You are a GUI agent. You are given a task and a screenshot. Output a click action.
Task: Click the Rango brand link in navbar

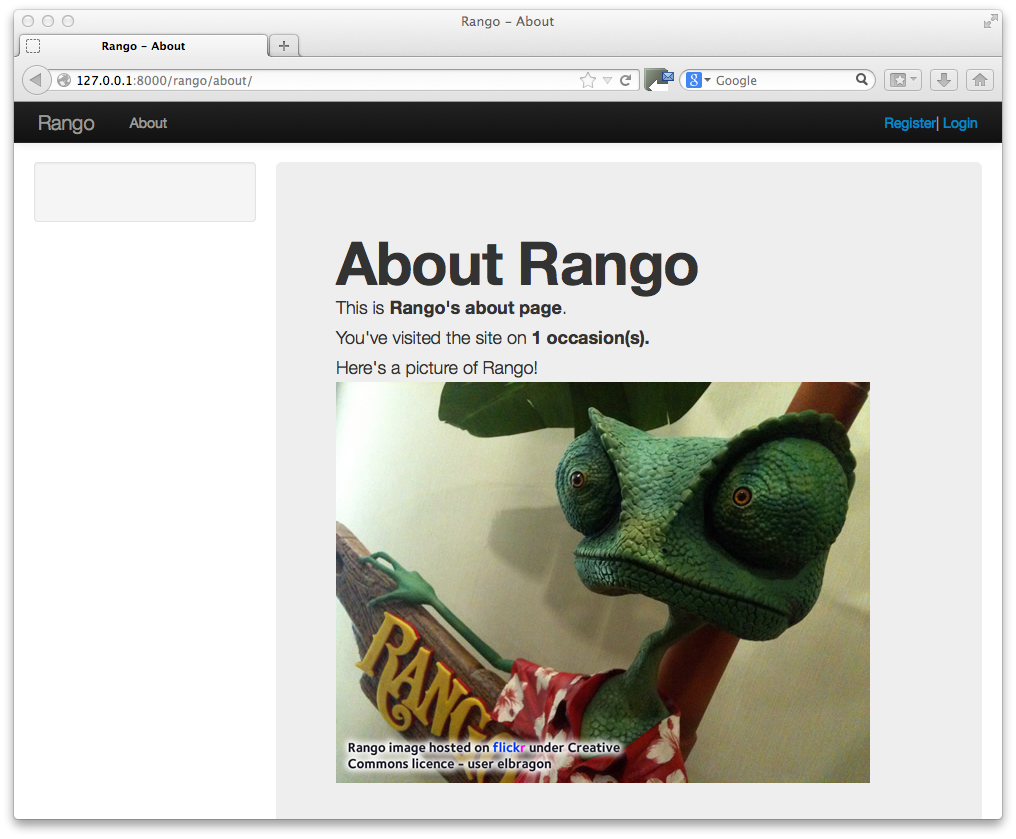66,123
